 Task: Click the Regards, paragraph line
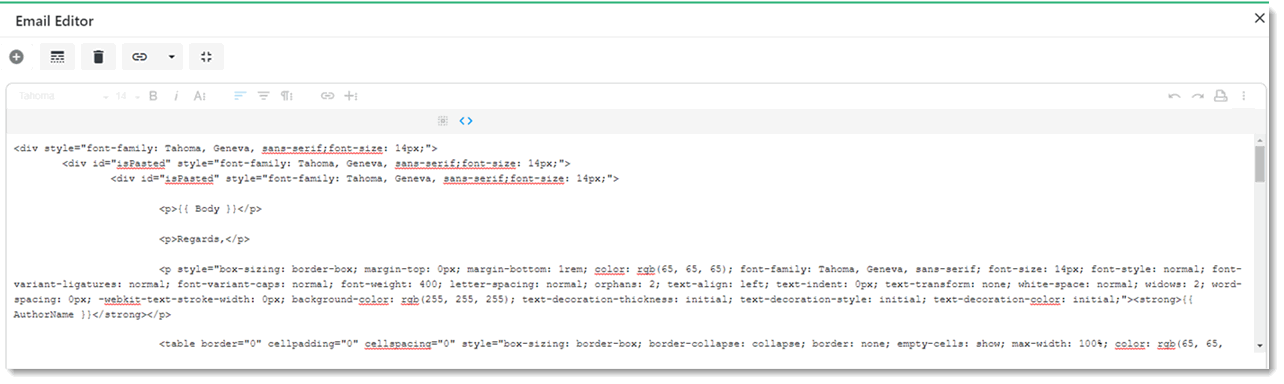205,239
